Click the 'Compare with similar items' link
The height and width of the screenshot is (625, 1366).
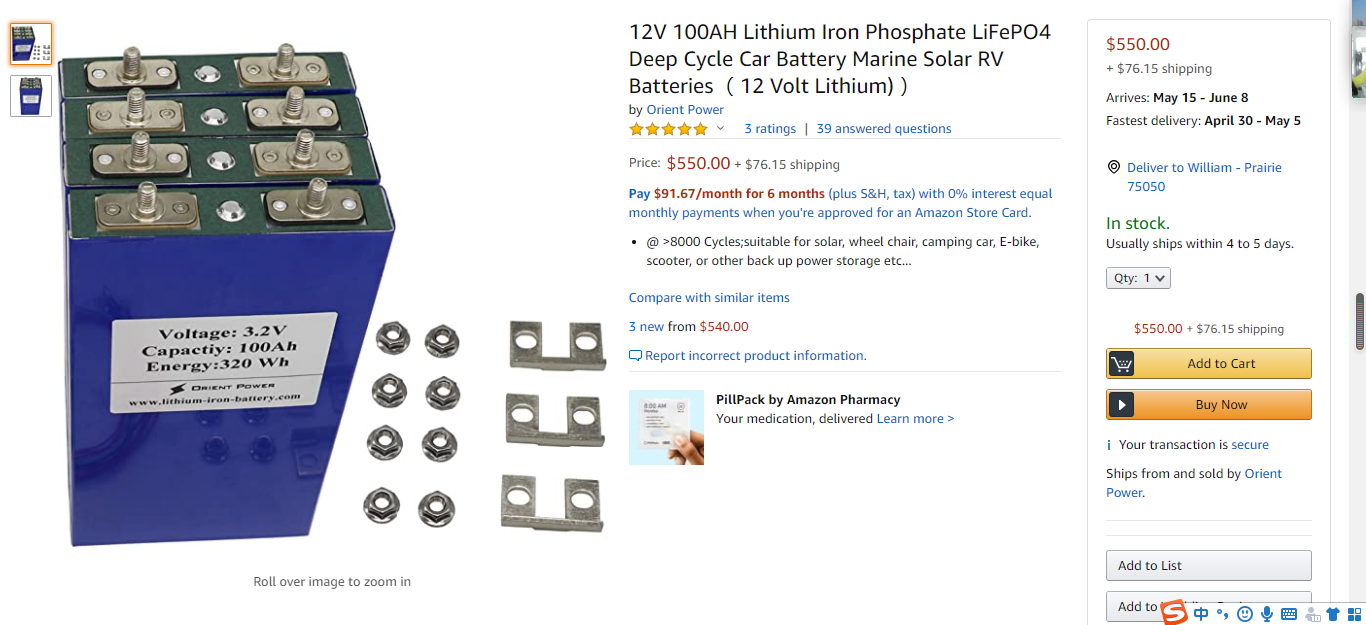coord(709,298)
